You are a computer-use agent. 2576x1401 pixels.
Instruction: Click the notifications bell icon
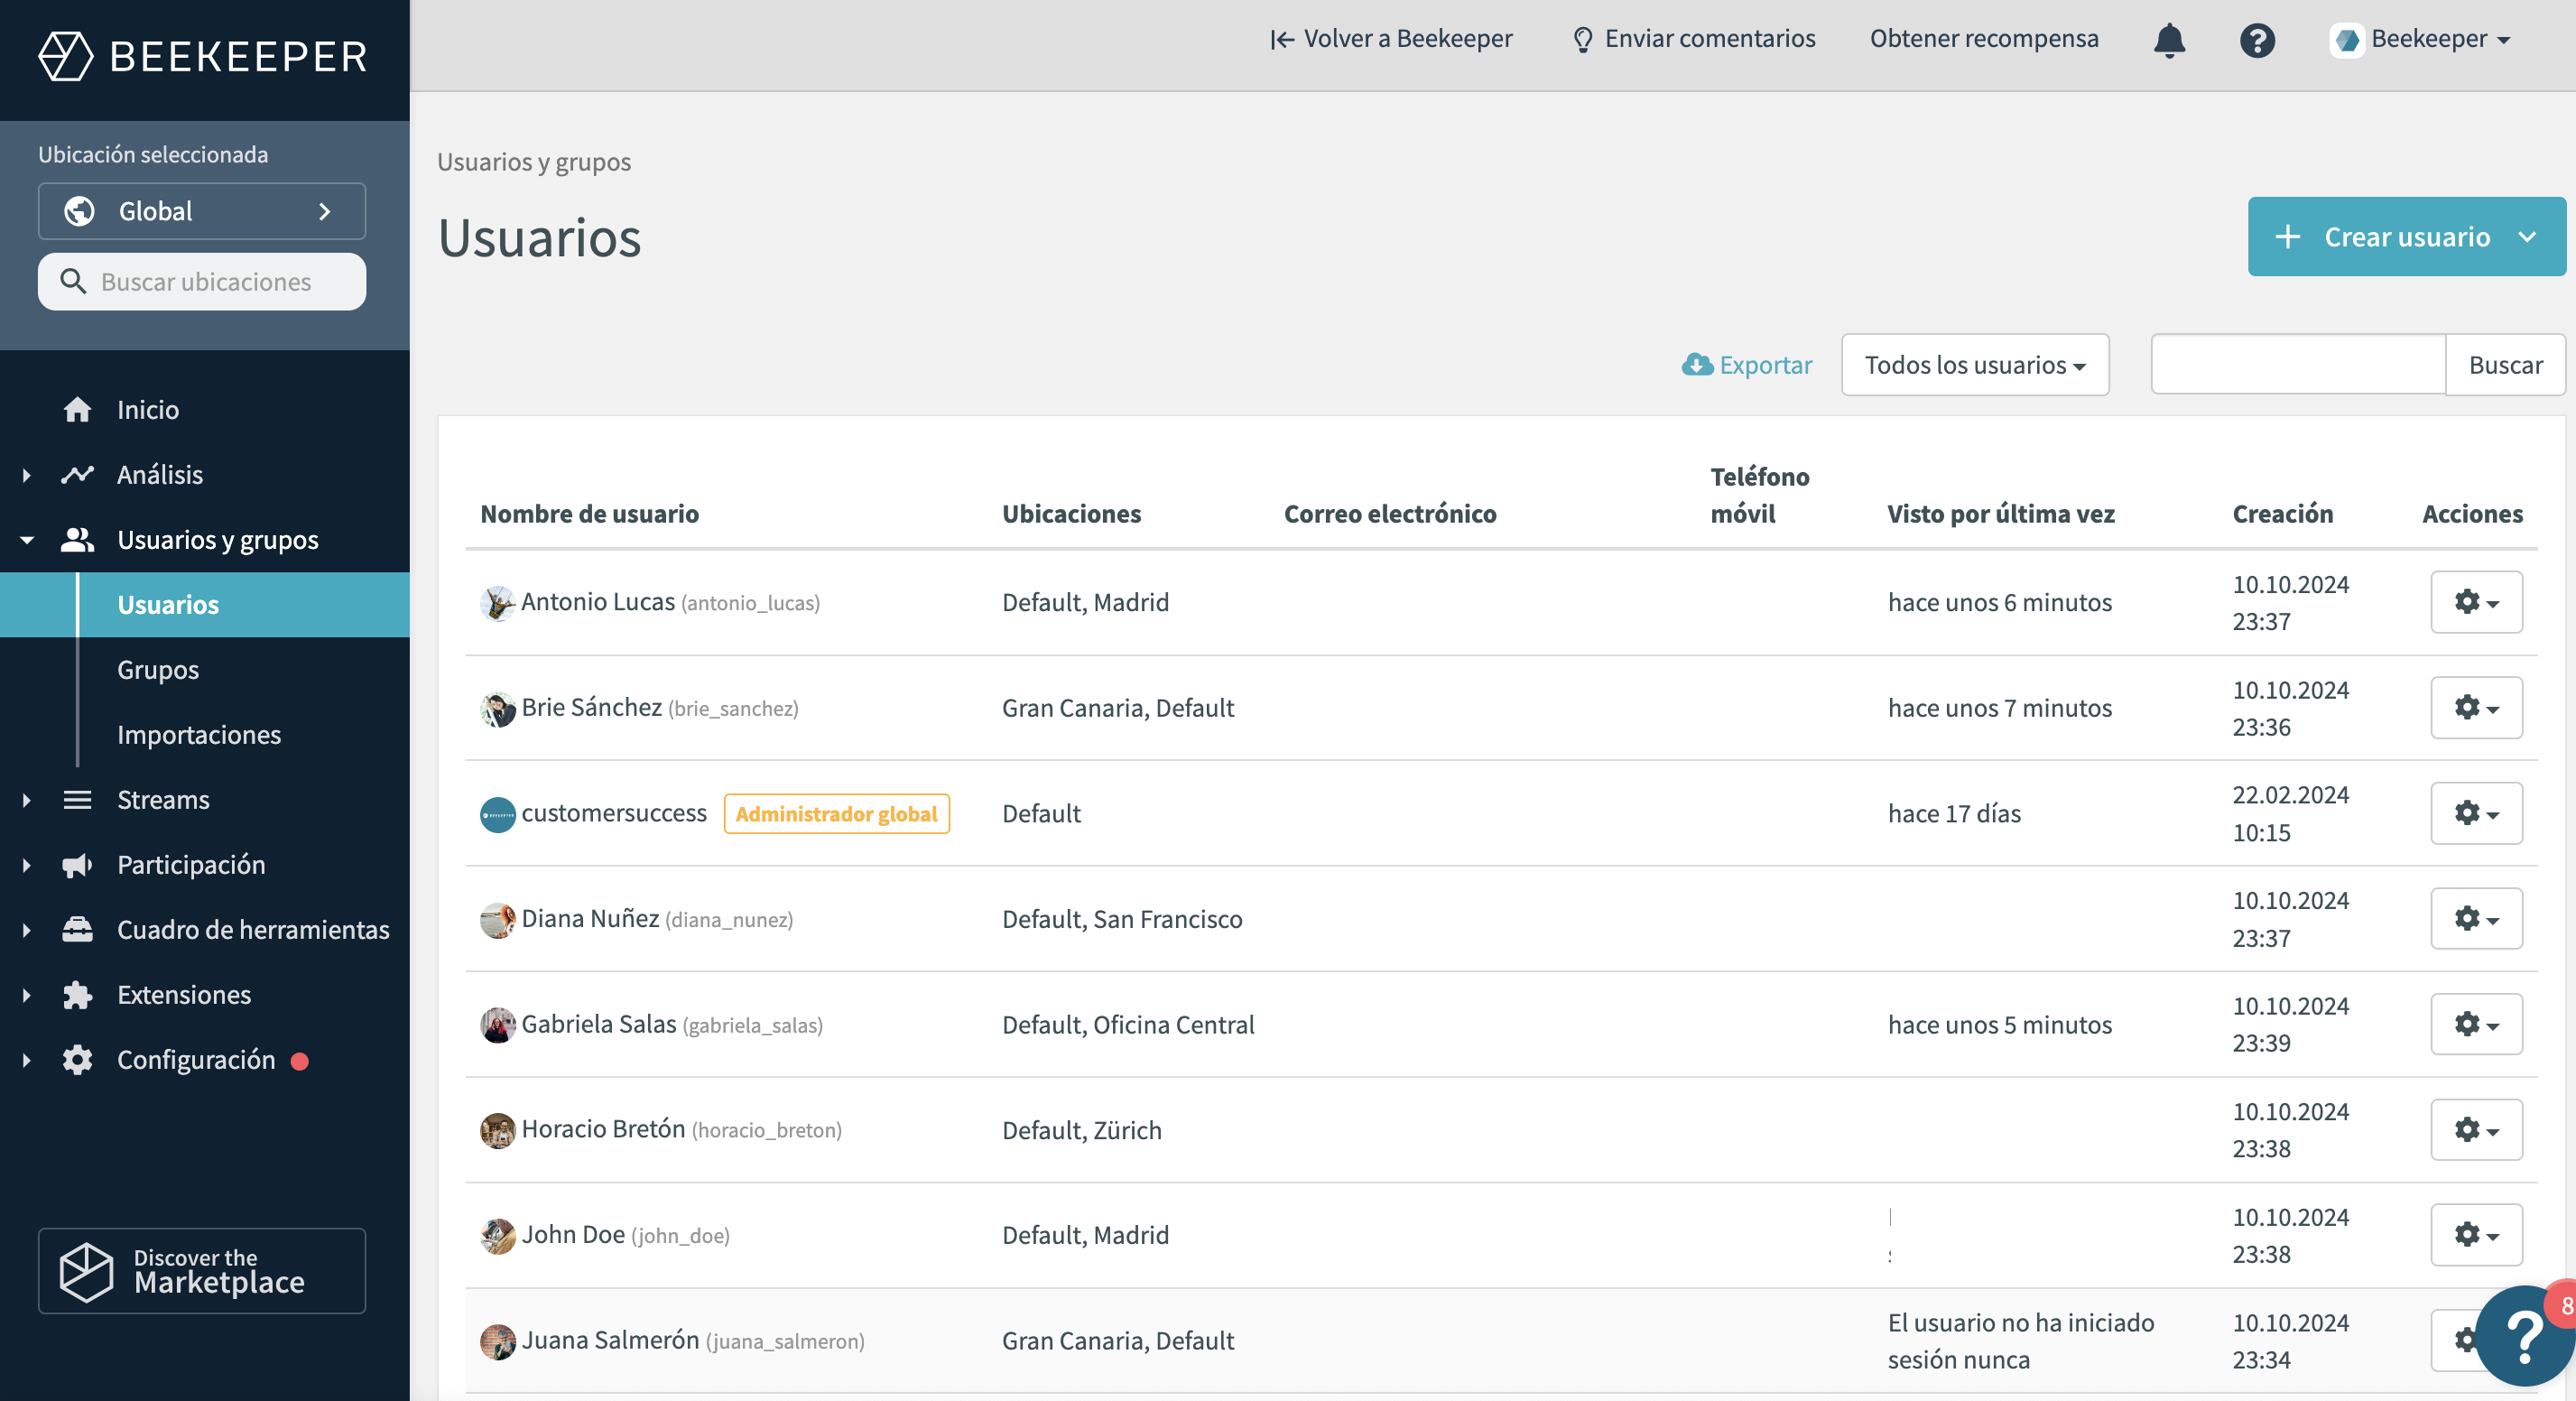2169,40
